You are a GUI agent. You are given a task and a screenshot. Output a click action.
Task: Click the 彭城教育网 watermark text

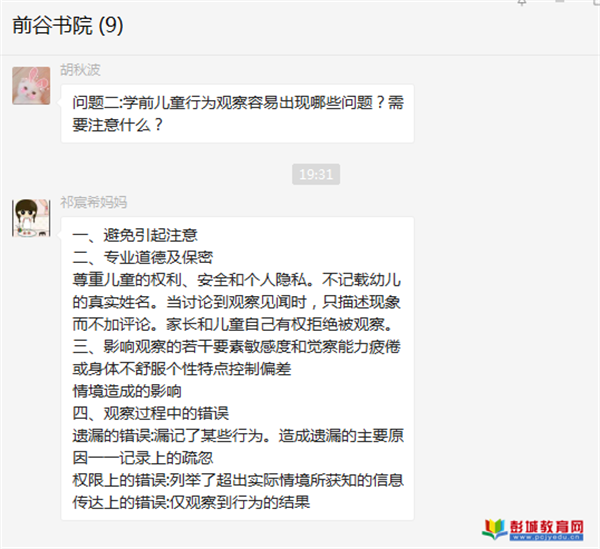click(546, 527)
